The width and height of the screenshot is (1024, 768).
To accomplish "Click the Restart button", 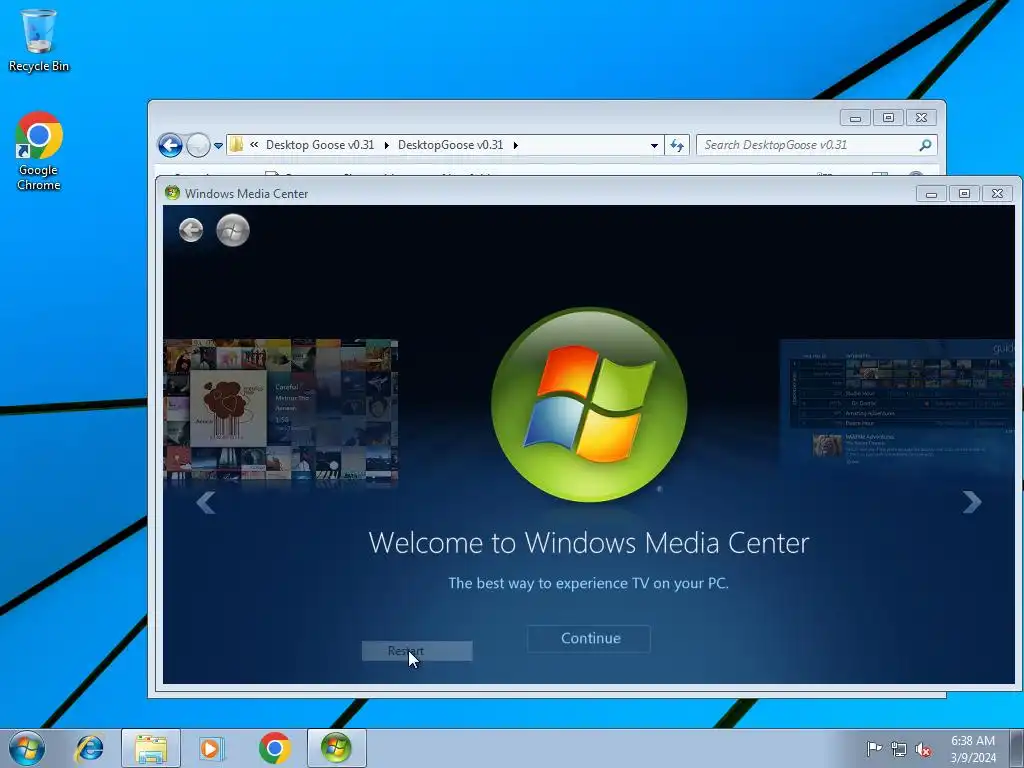I will pos(417,651).
